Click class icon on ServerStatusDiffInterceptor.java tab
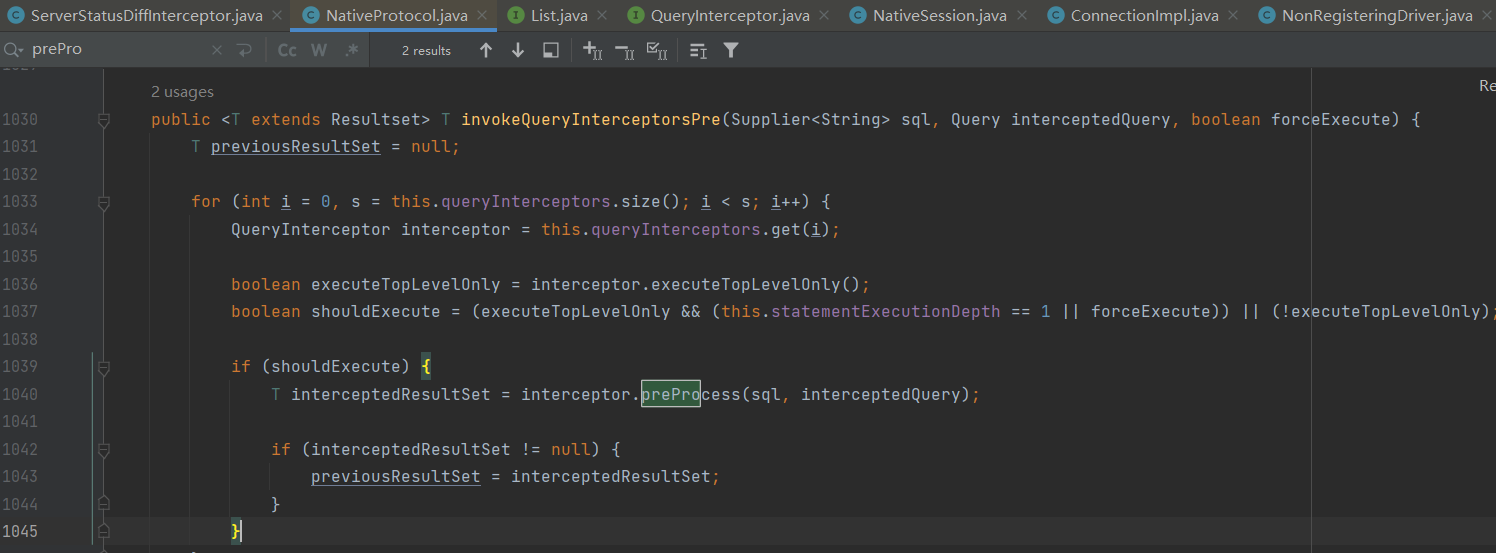This screenshot has width=1496, height=553. coord(15,16)
